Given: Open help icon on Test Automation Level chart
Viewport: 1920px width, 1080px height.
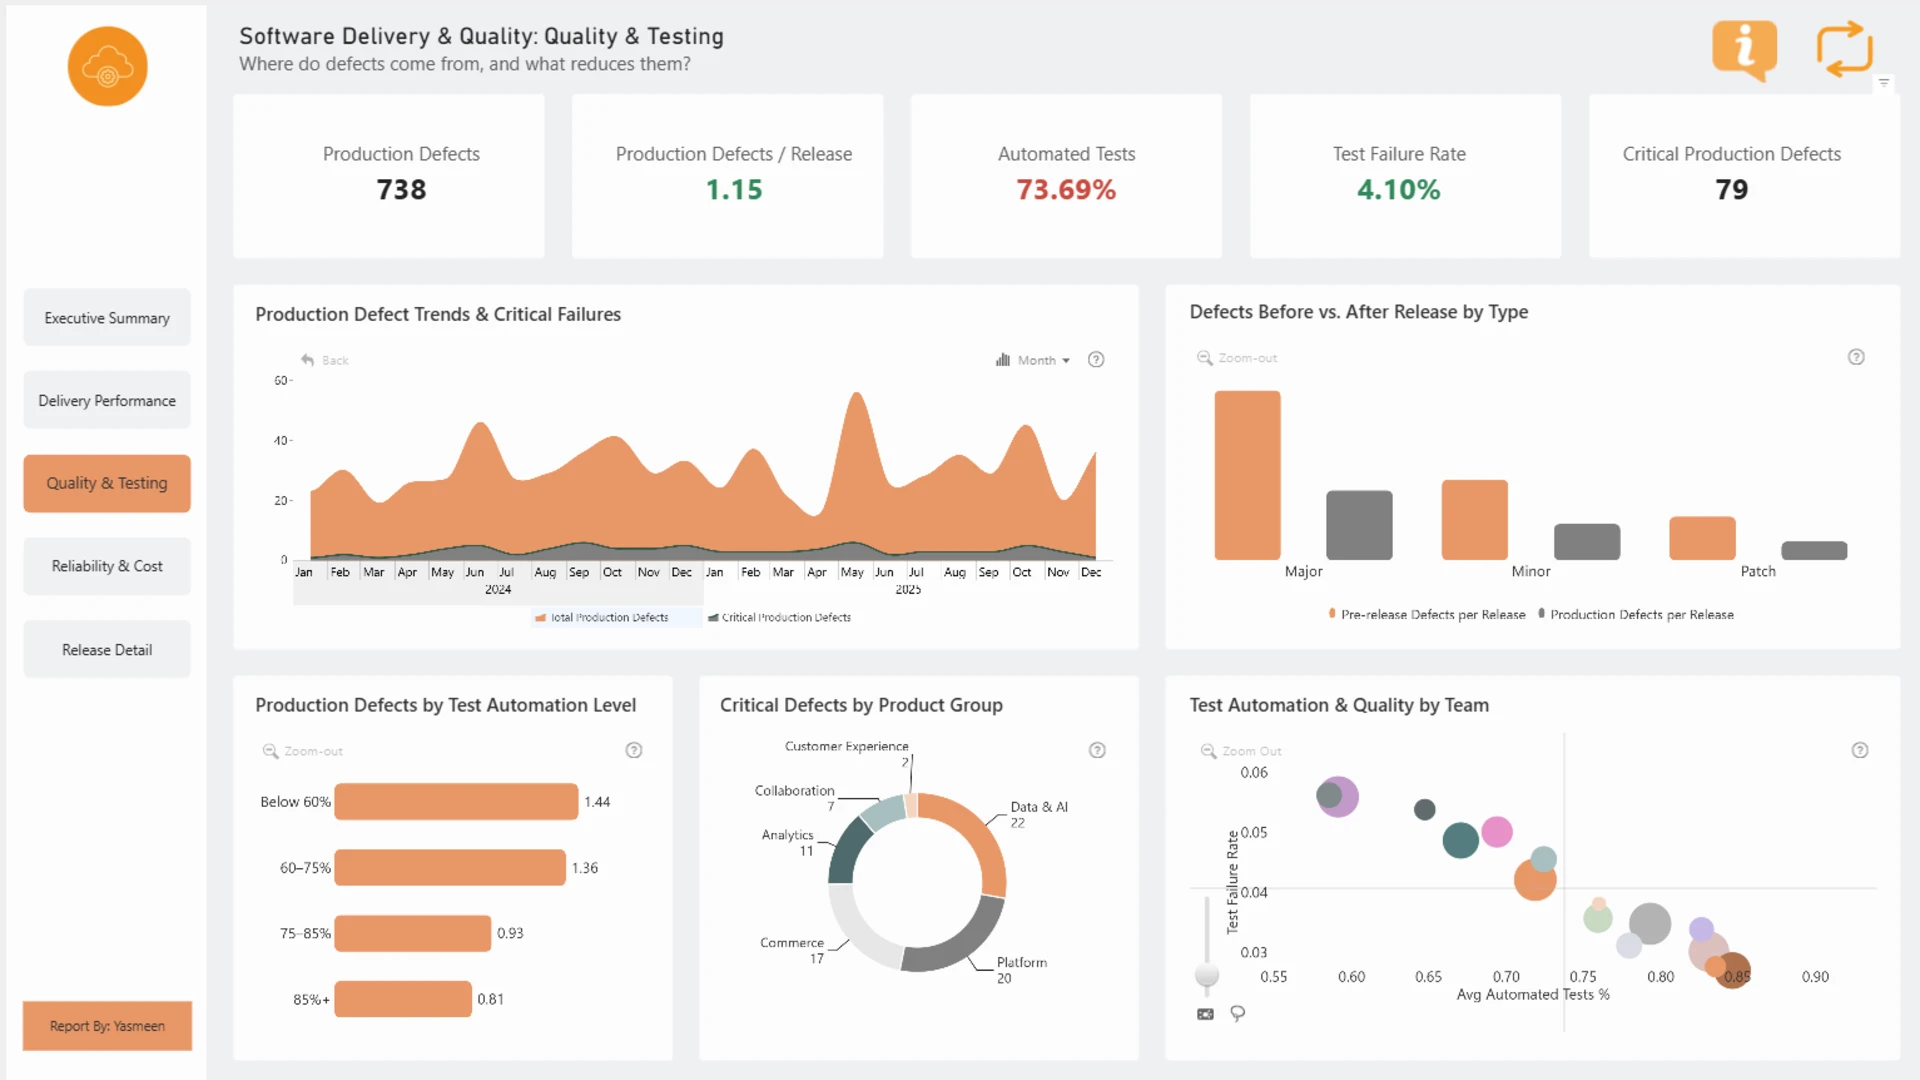Looking at the screenshot, I should pyautogui.click(x=634, y=750).
